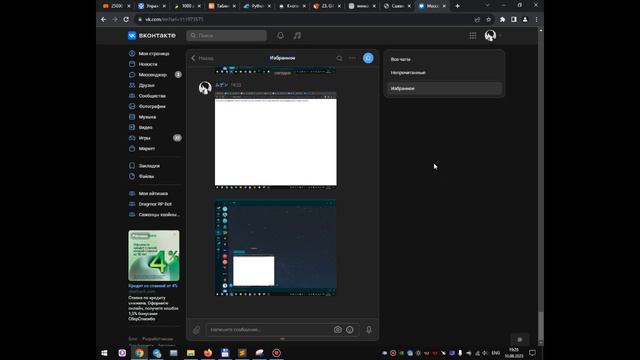Open the VK music note icon
The height and width of the screenshot is (360, 640).
297,36
